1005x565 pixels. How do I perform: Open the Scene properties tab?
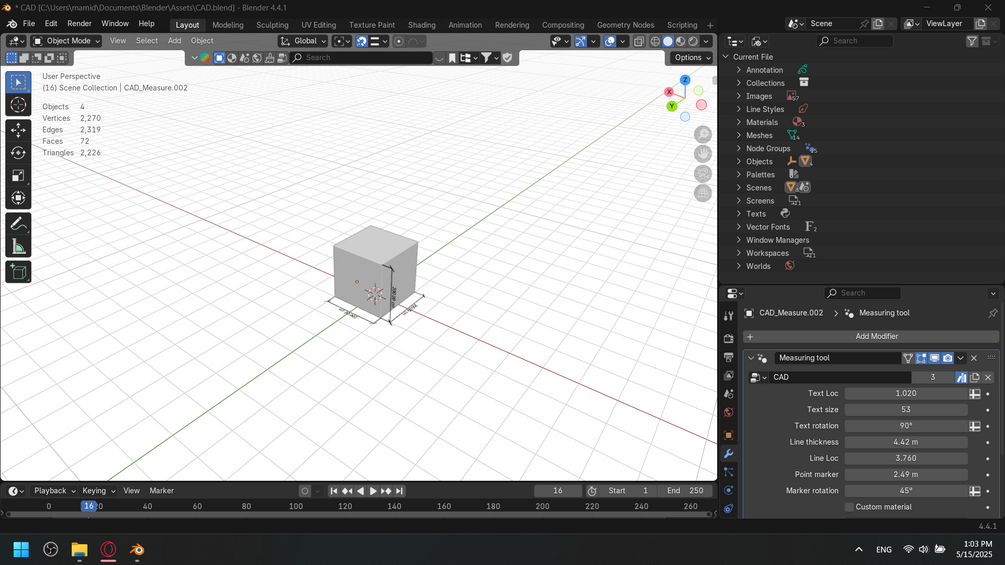coord(728,394)
